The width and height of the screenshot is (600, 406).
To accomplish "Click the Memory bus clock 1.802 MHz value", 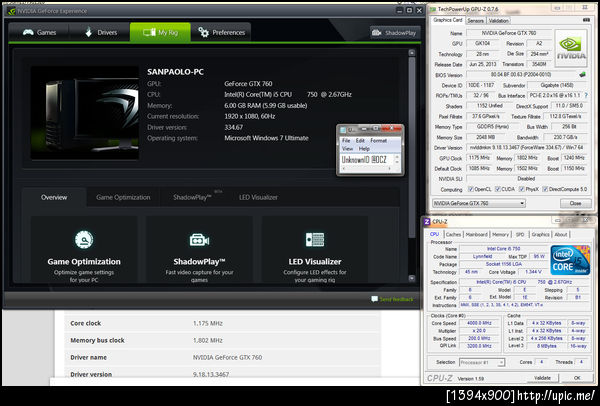I will pos(207,340).
